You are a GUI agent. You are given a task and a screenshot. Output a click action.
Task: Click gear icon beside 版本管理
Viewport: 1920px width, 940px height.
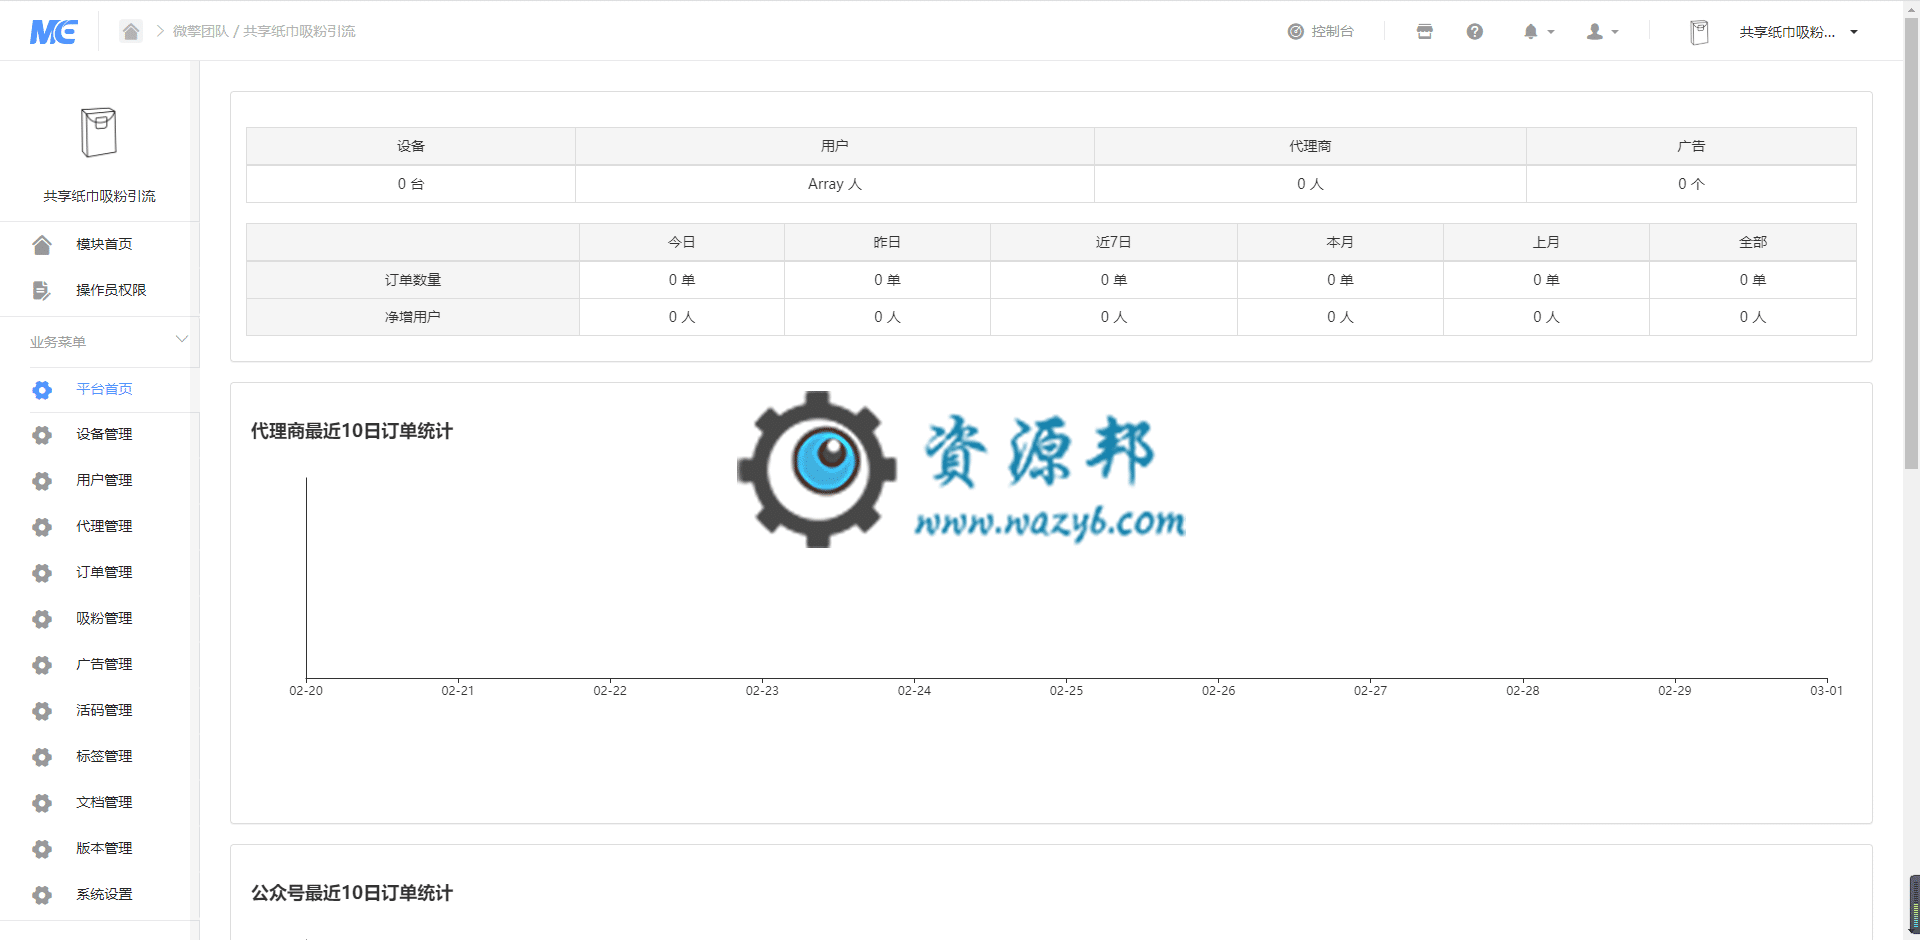pos(42,849)
